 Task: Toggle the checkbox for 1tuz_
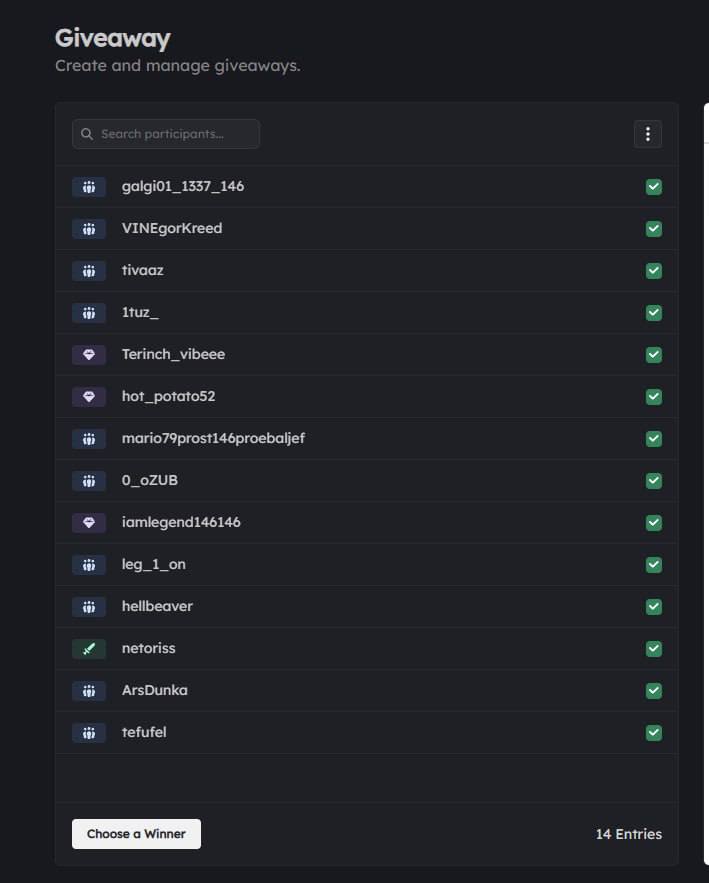click(x=654, y=313)
